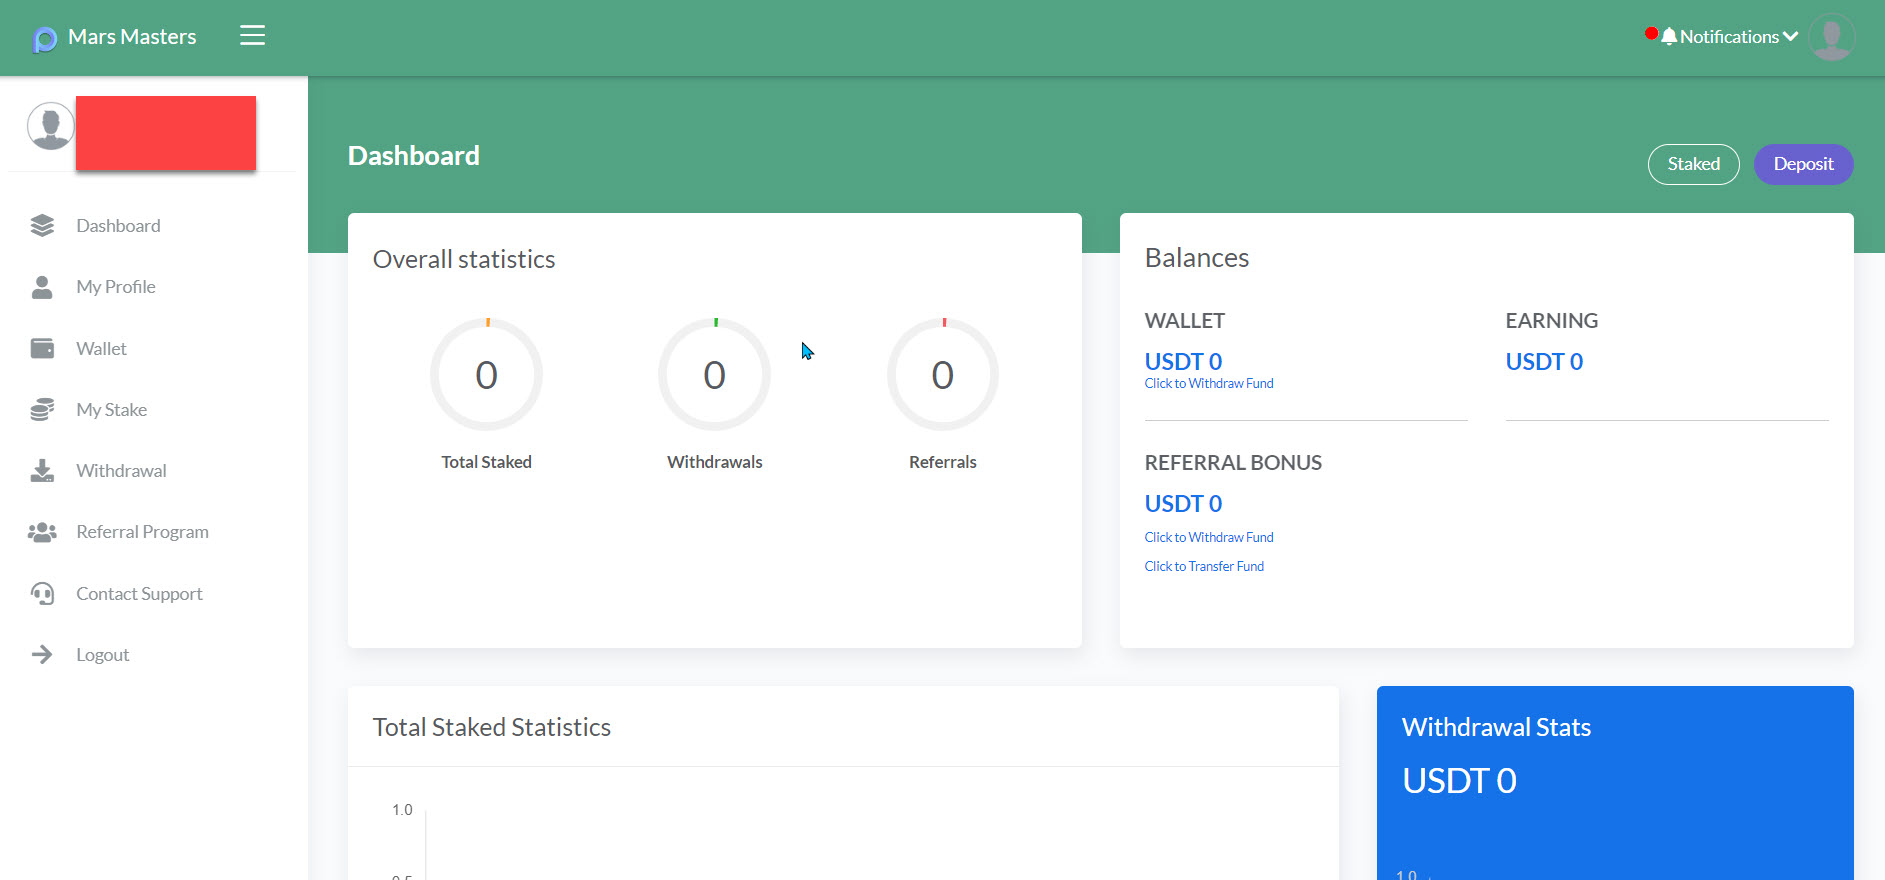
Task: Open the user avatar in top bar
Action: 1832,38
